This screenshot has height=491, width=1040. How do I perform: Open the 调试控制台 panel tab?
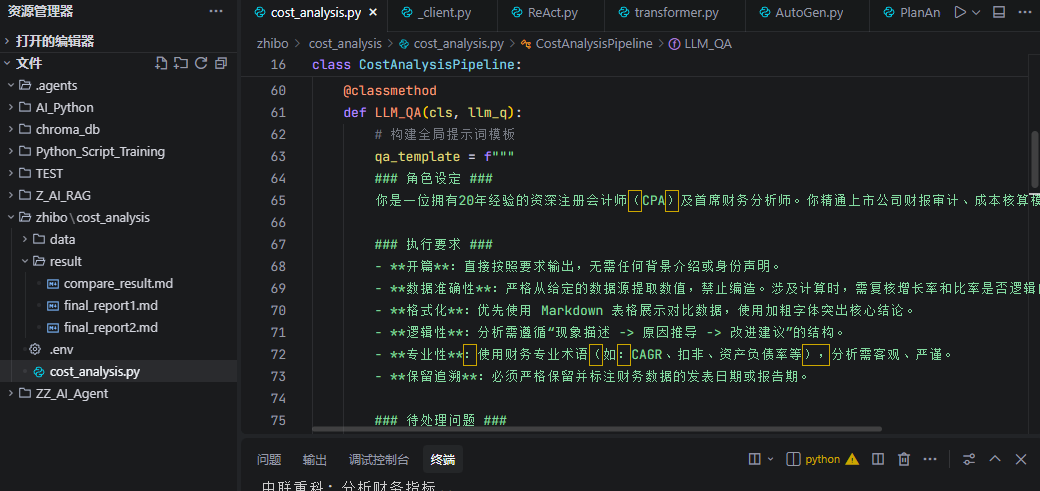coord(379,459)
